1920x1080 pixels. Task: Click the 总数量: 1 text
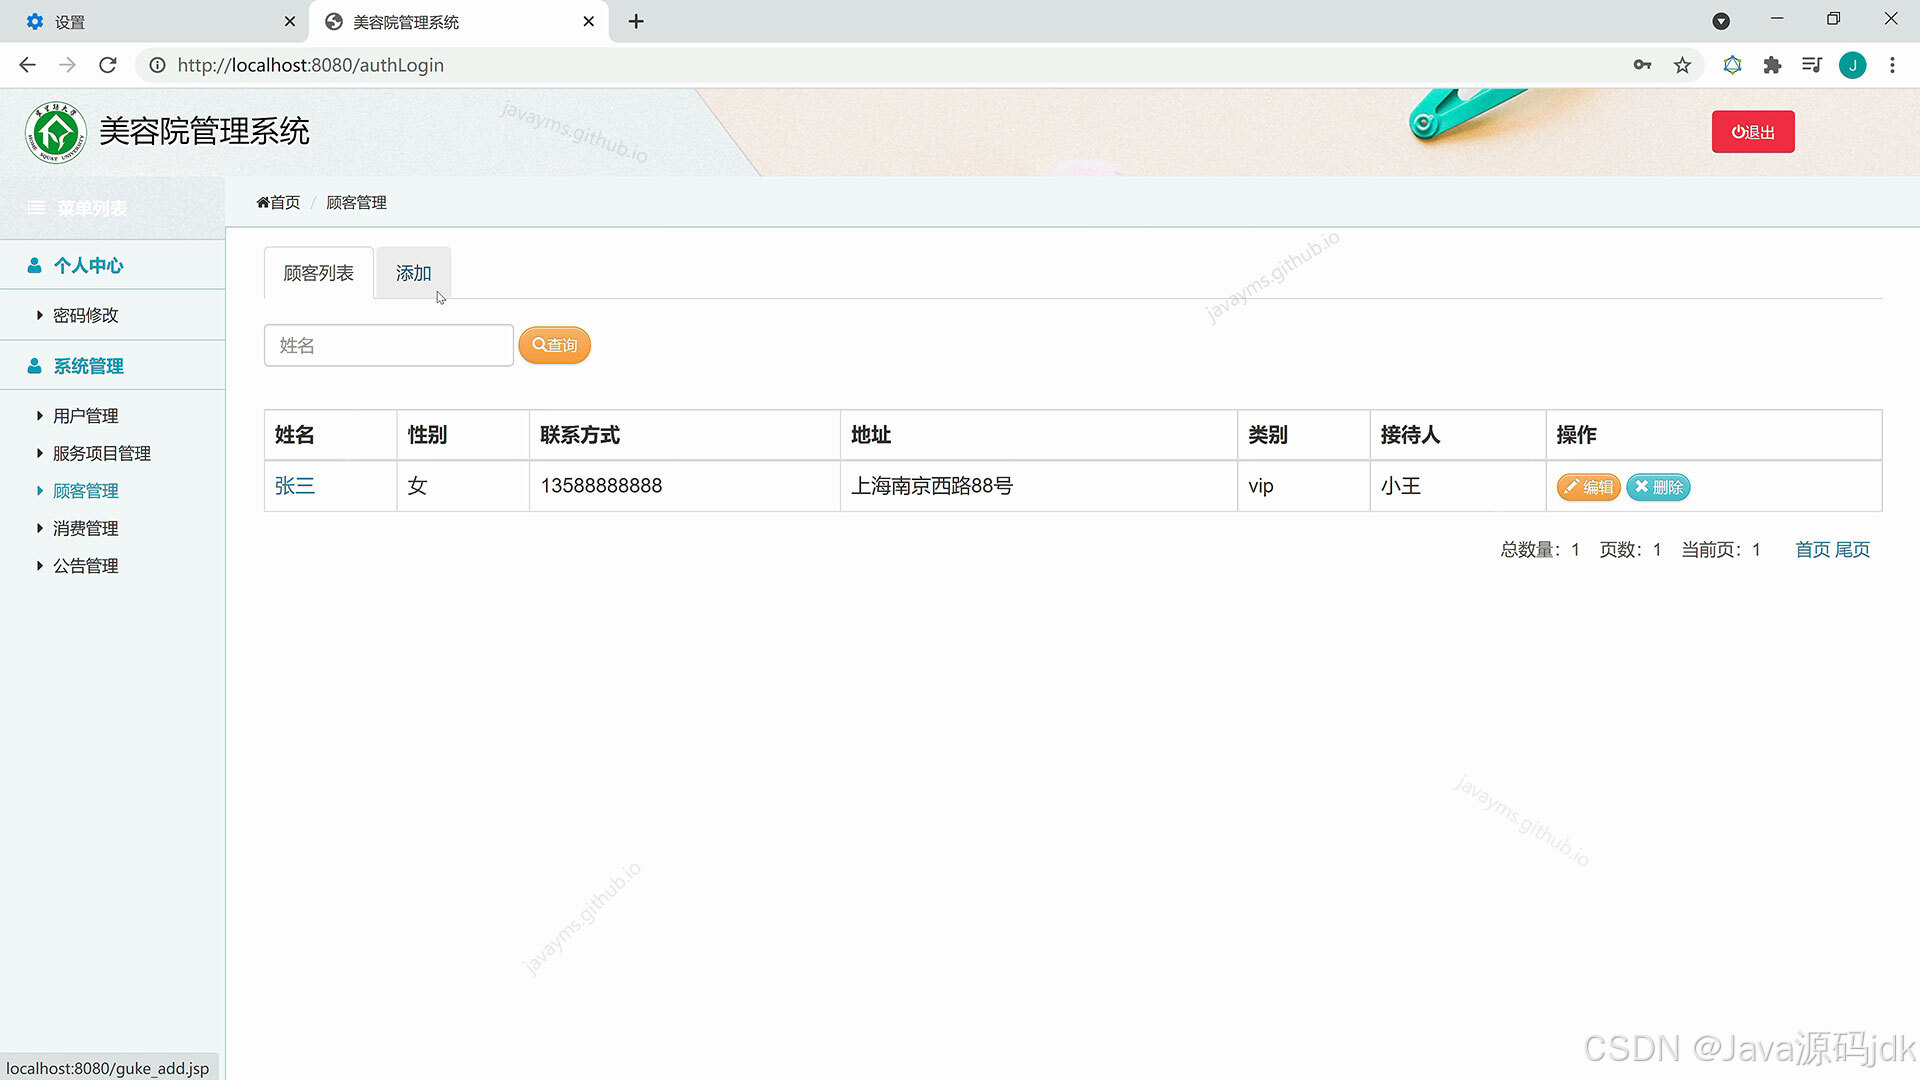[x=1540, y=549]
